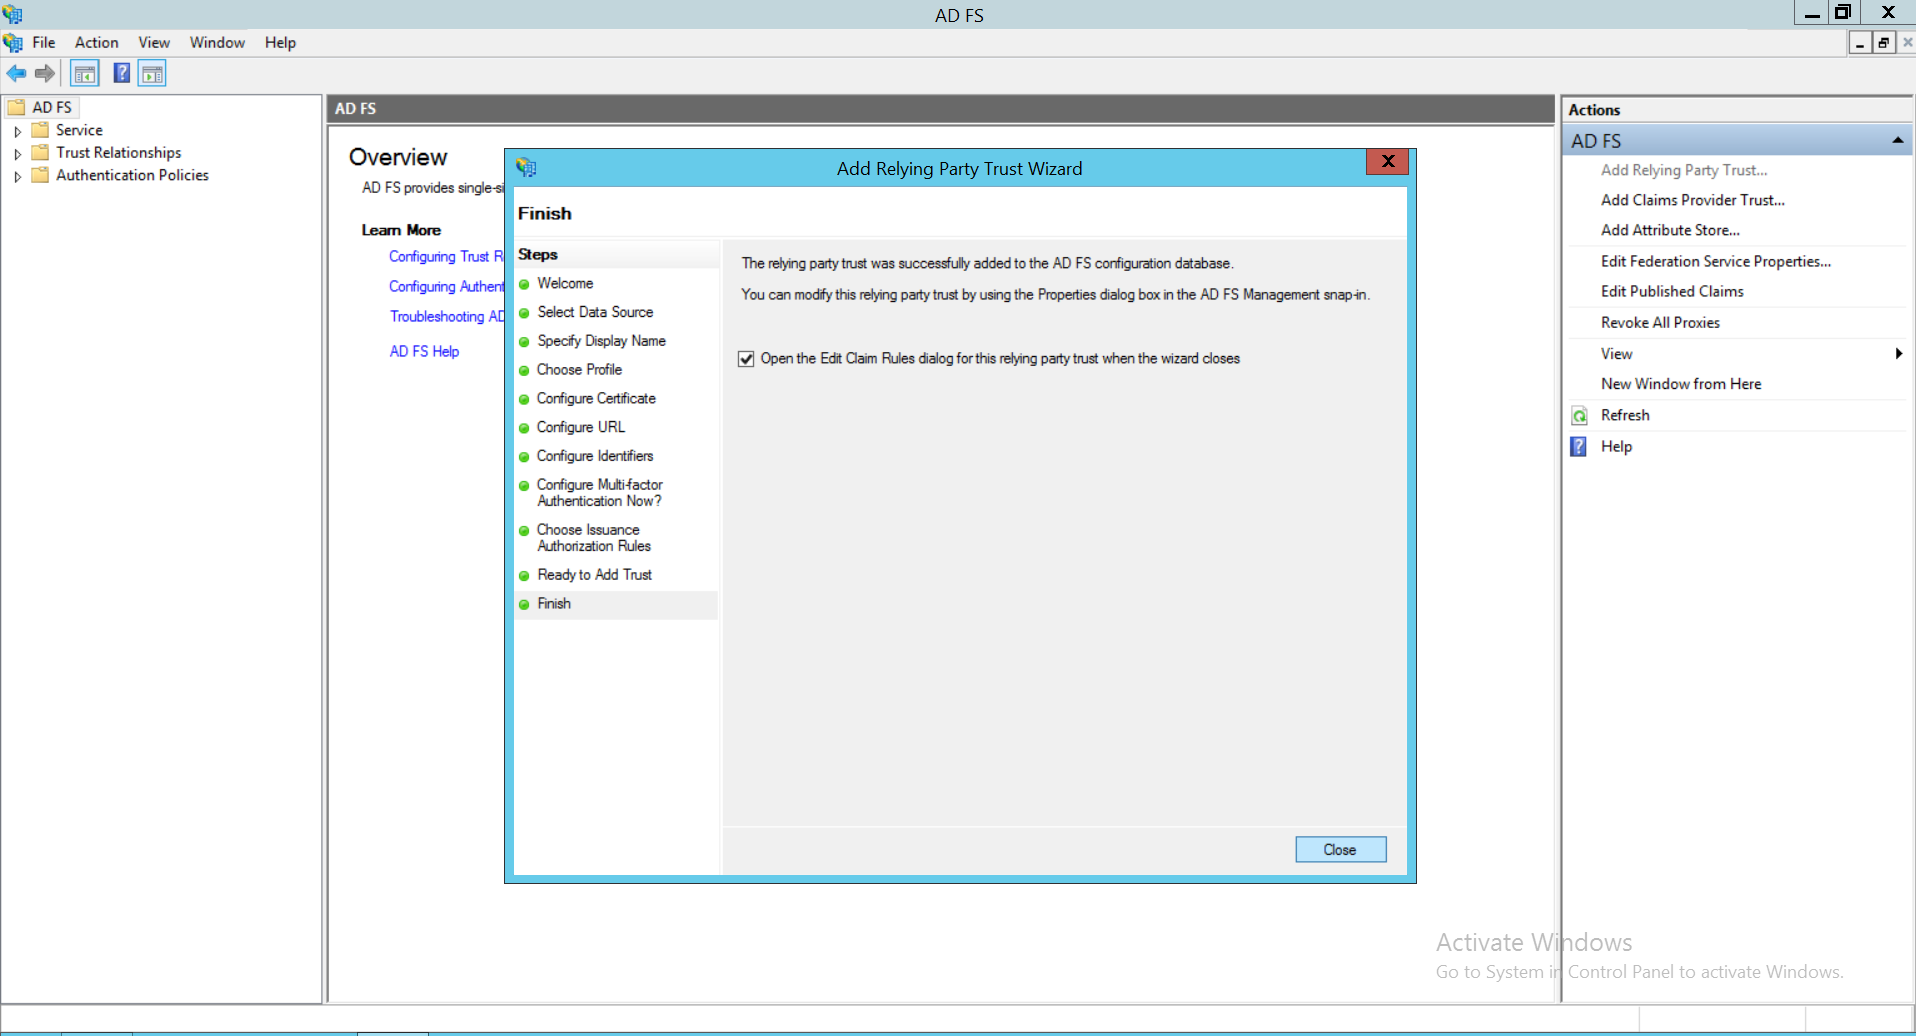
Task: Open the Action menu
Action: (x=96, y=42)
